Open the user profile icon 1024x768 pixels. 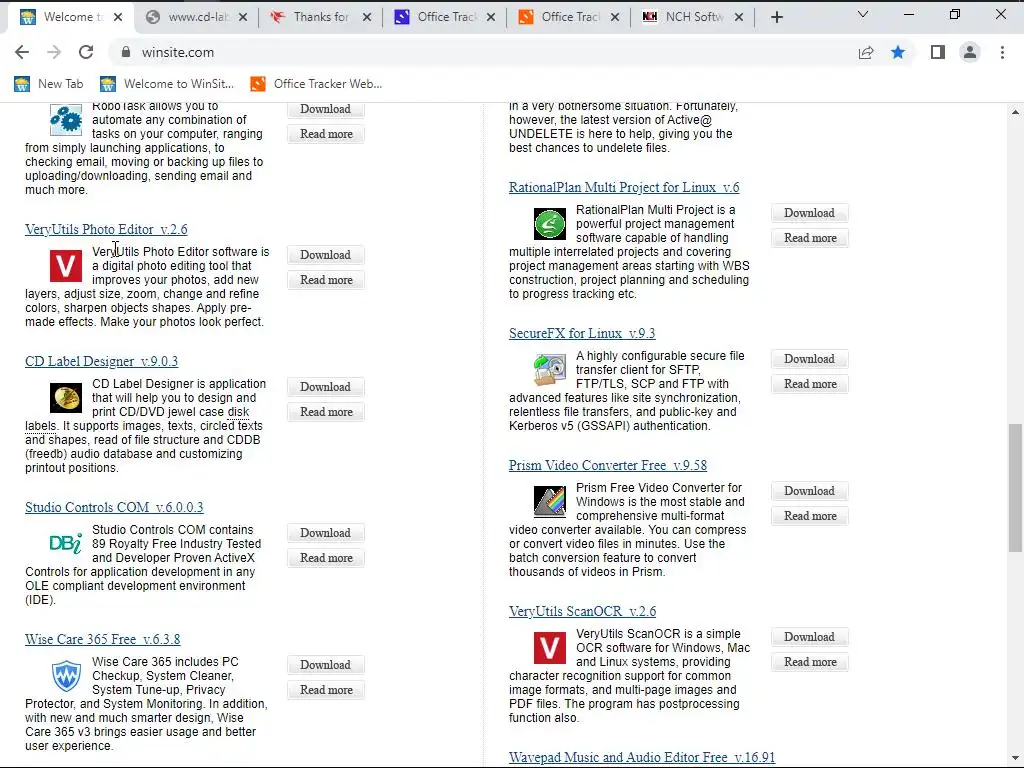[x=970, y=52]
